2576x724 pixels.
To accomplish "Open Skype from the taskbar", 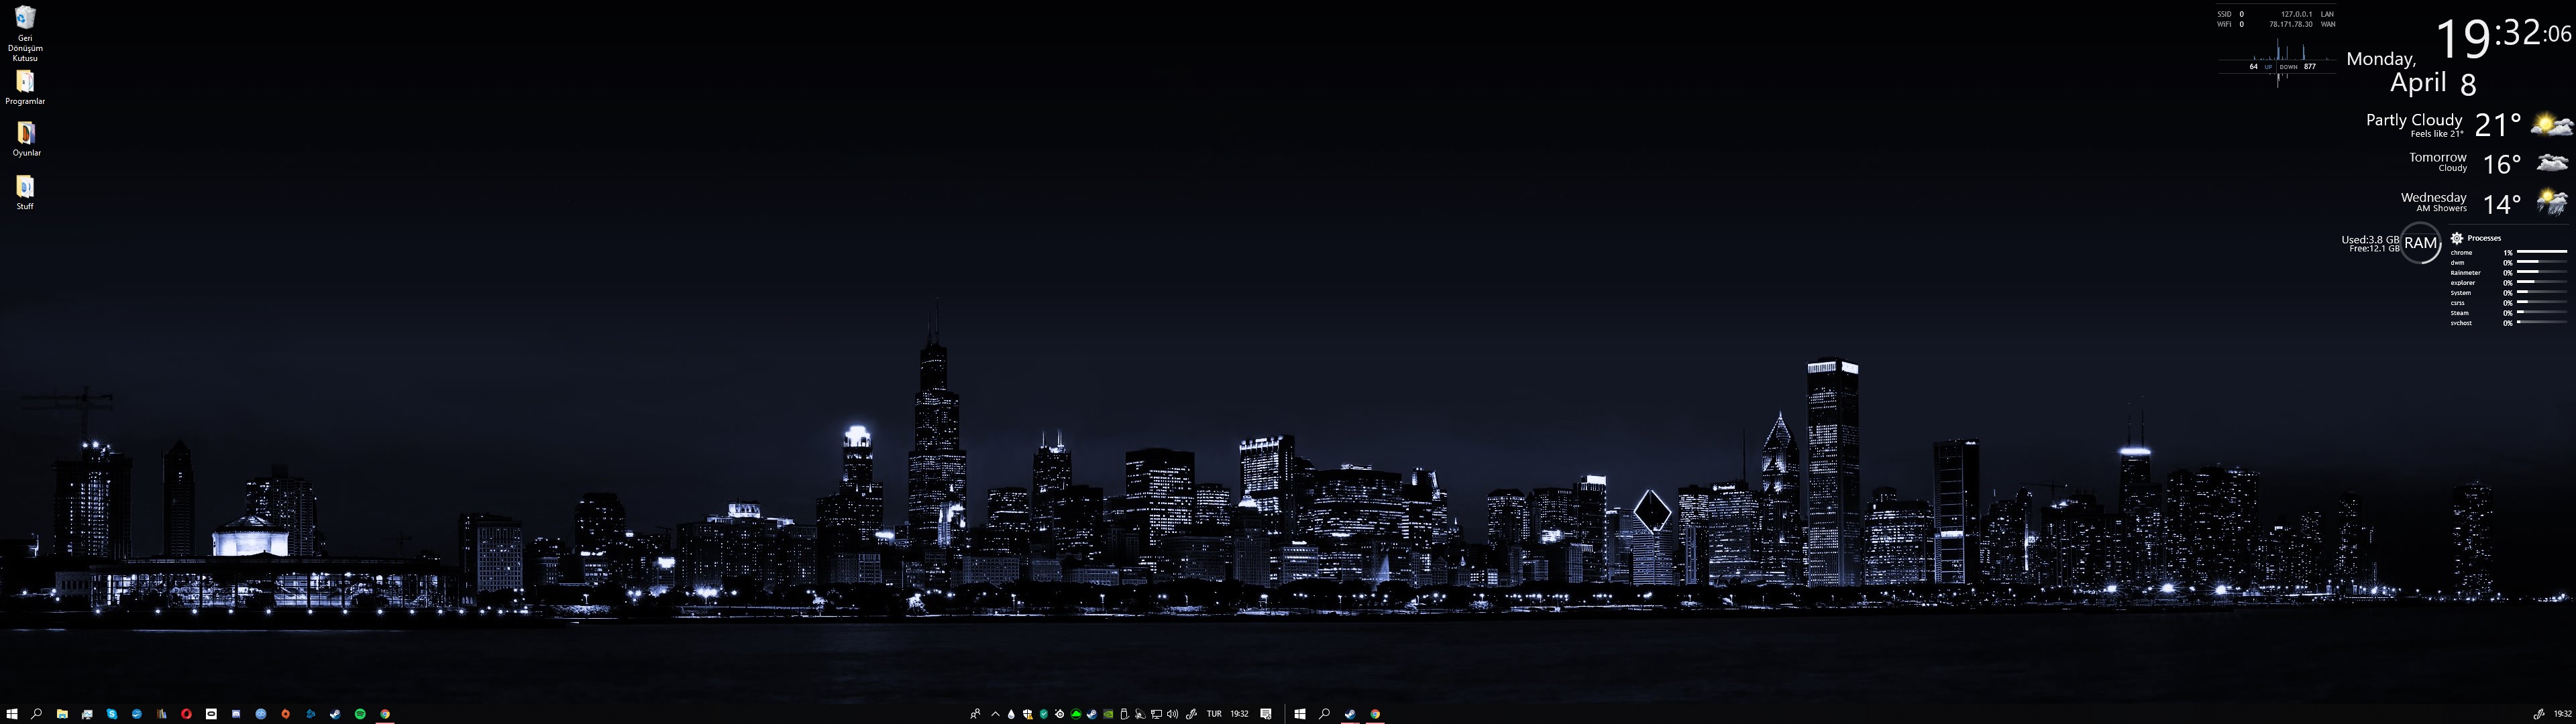I will pos(112,714).
